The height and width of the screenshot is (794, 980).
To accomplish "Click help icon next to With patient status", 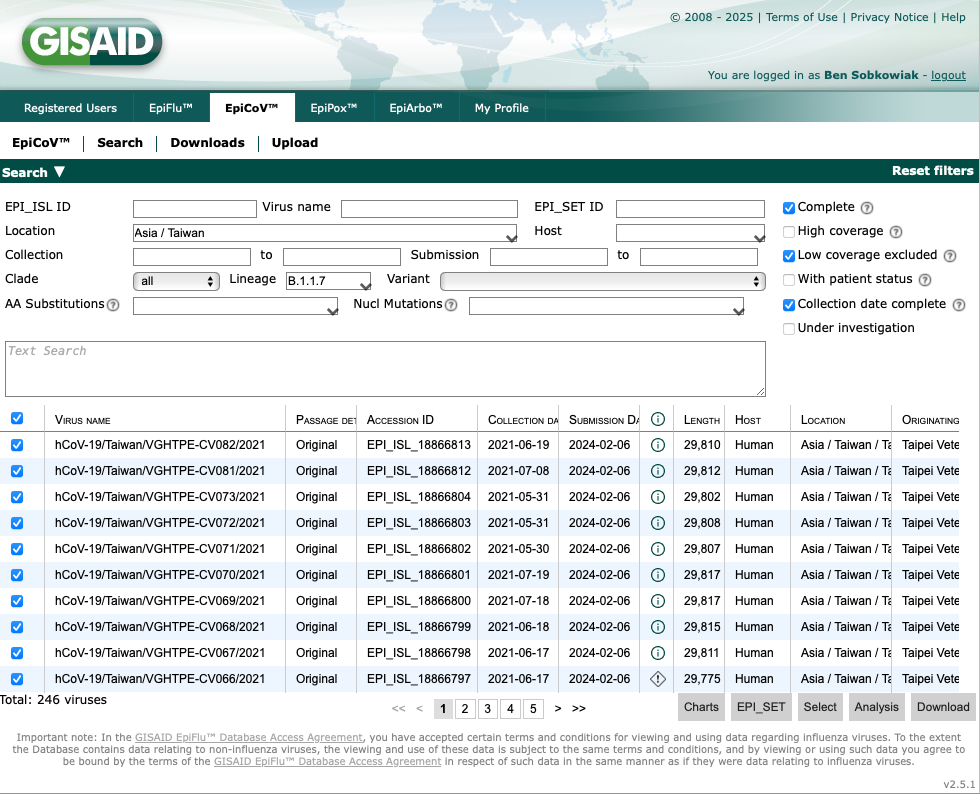I will pos(925,280).
